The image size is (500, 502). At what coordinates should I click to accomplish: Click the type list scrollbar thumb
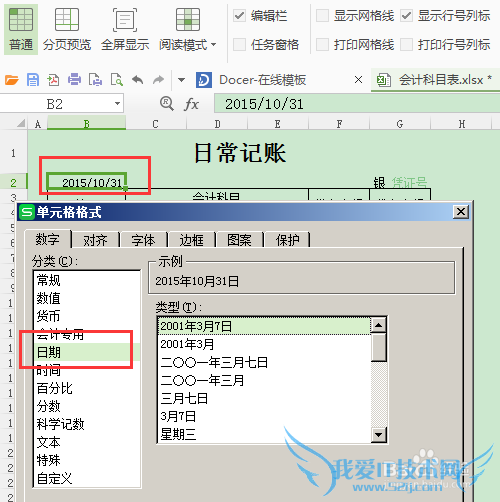(x=379, y=347)
